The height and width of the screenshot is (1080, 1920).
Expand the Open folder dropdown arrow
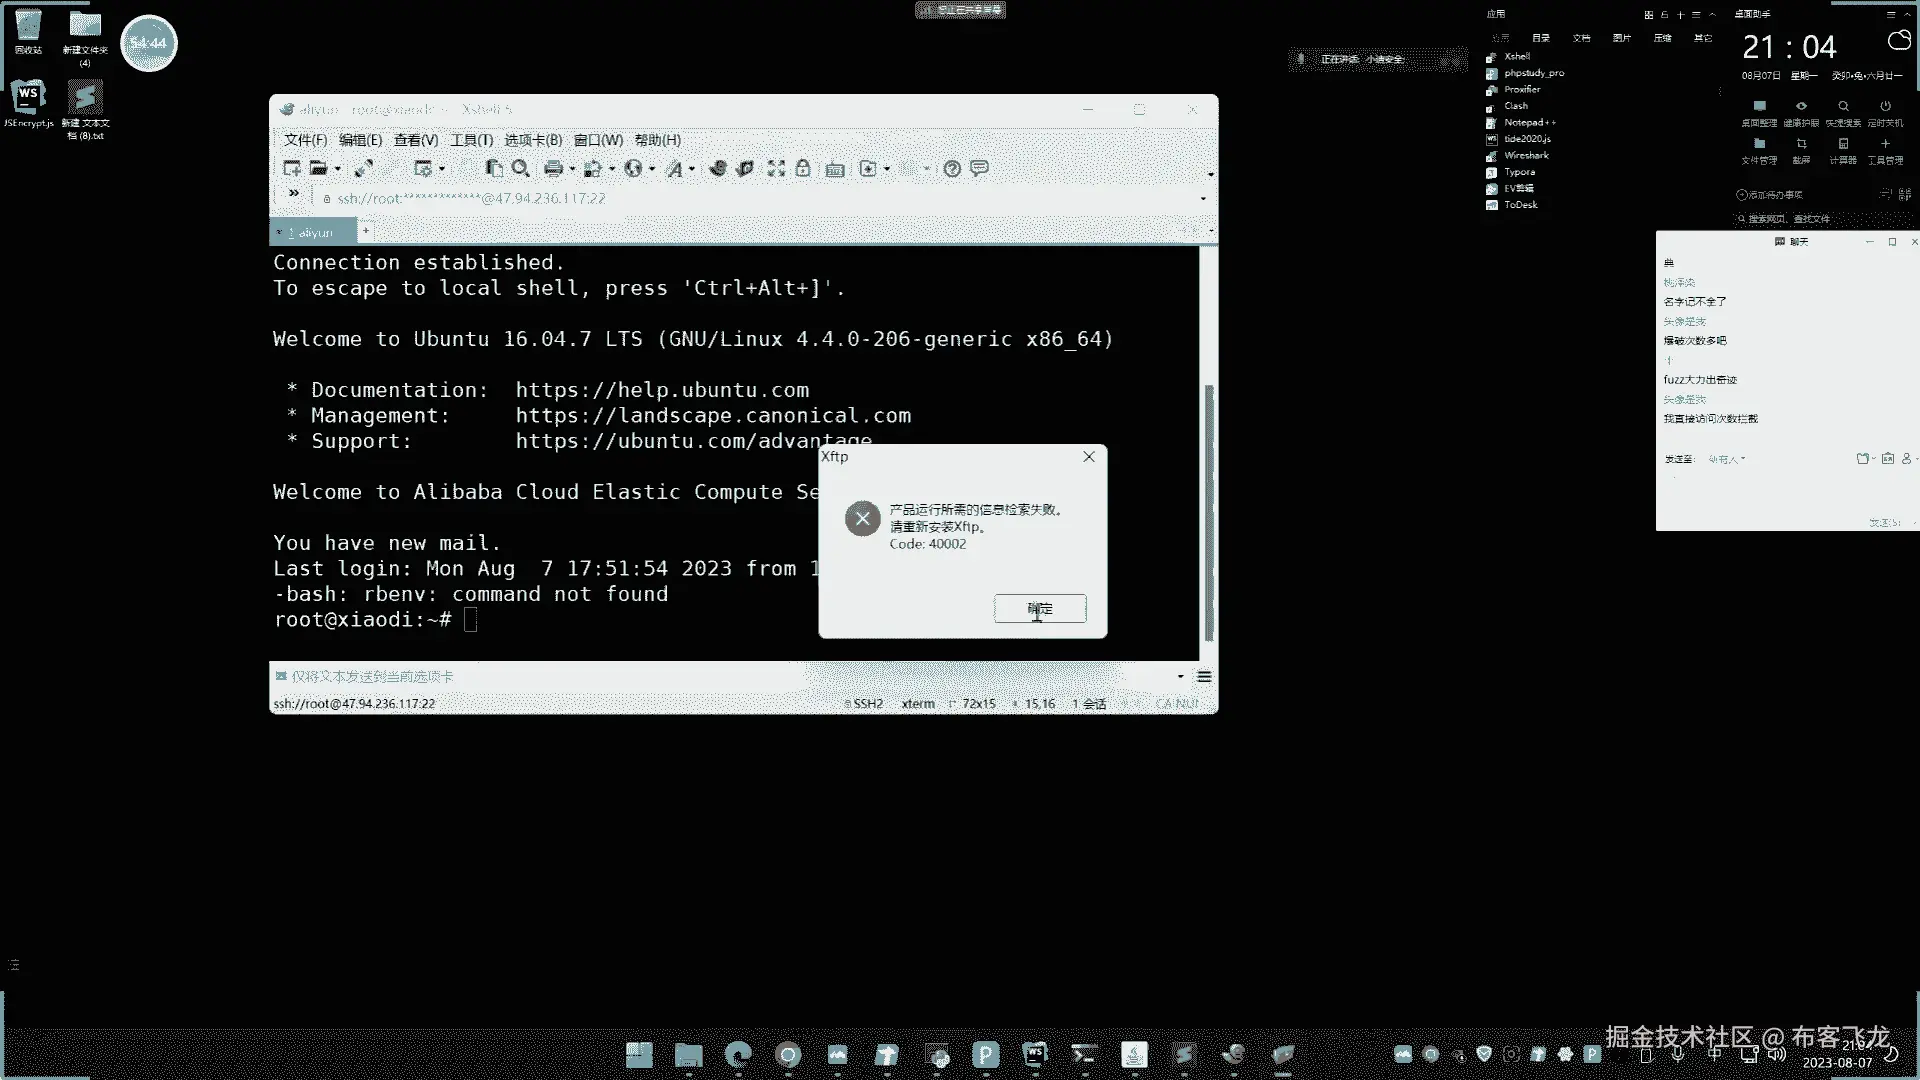coord(338,169)
